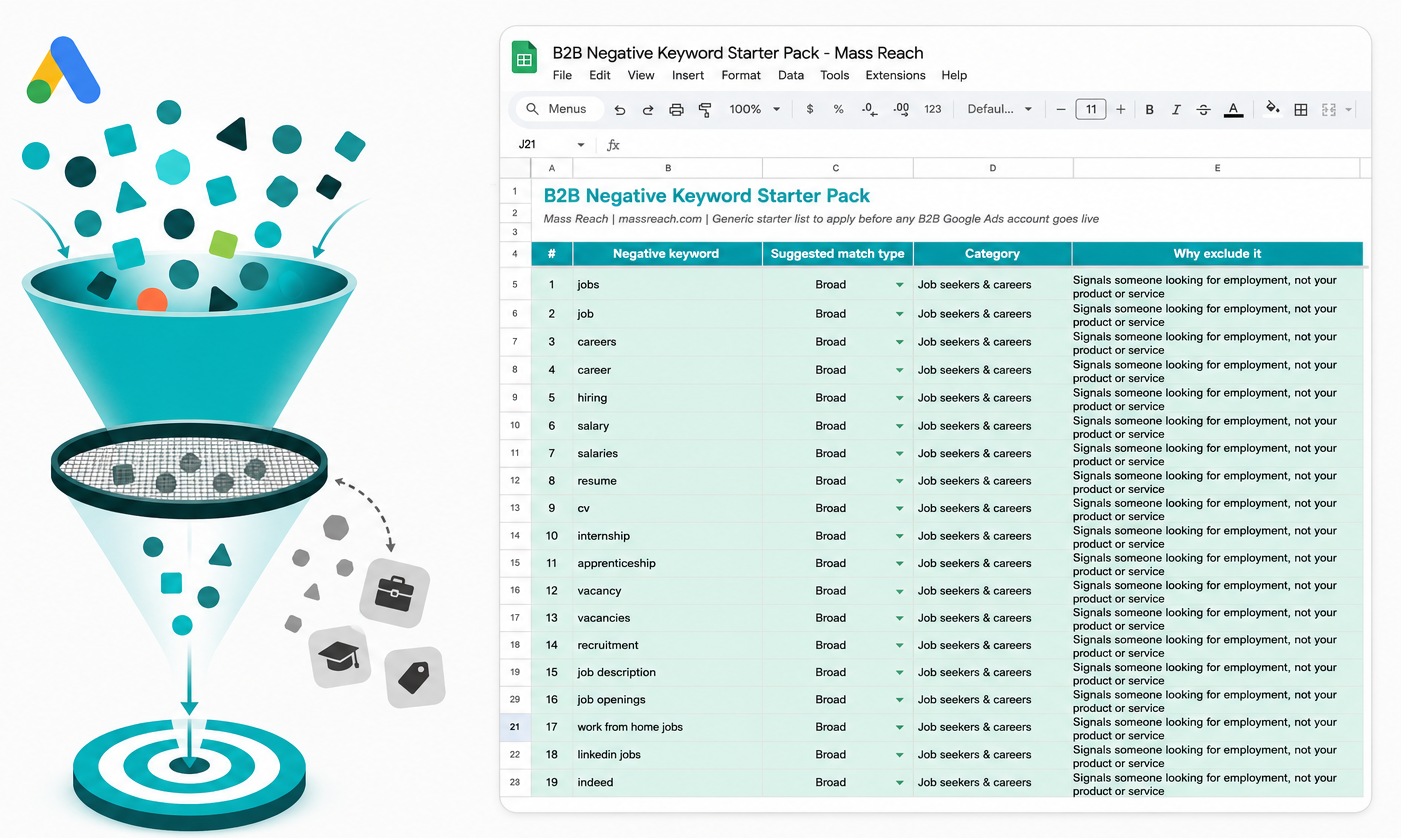Open match type dropdown for 'hiring' row

coord(900,398)
